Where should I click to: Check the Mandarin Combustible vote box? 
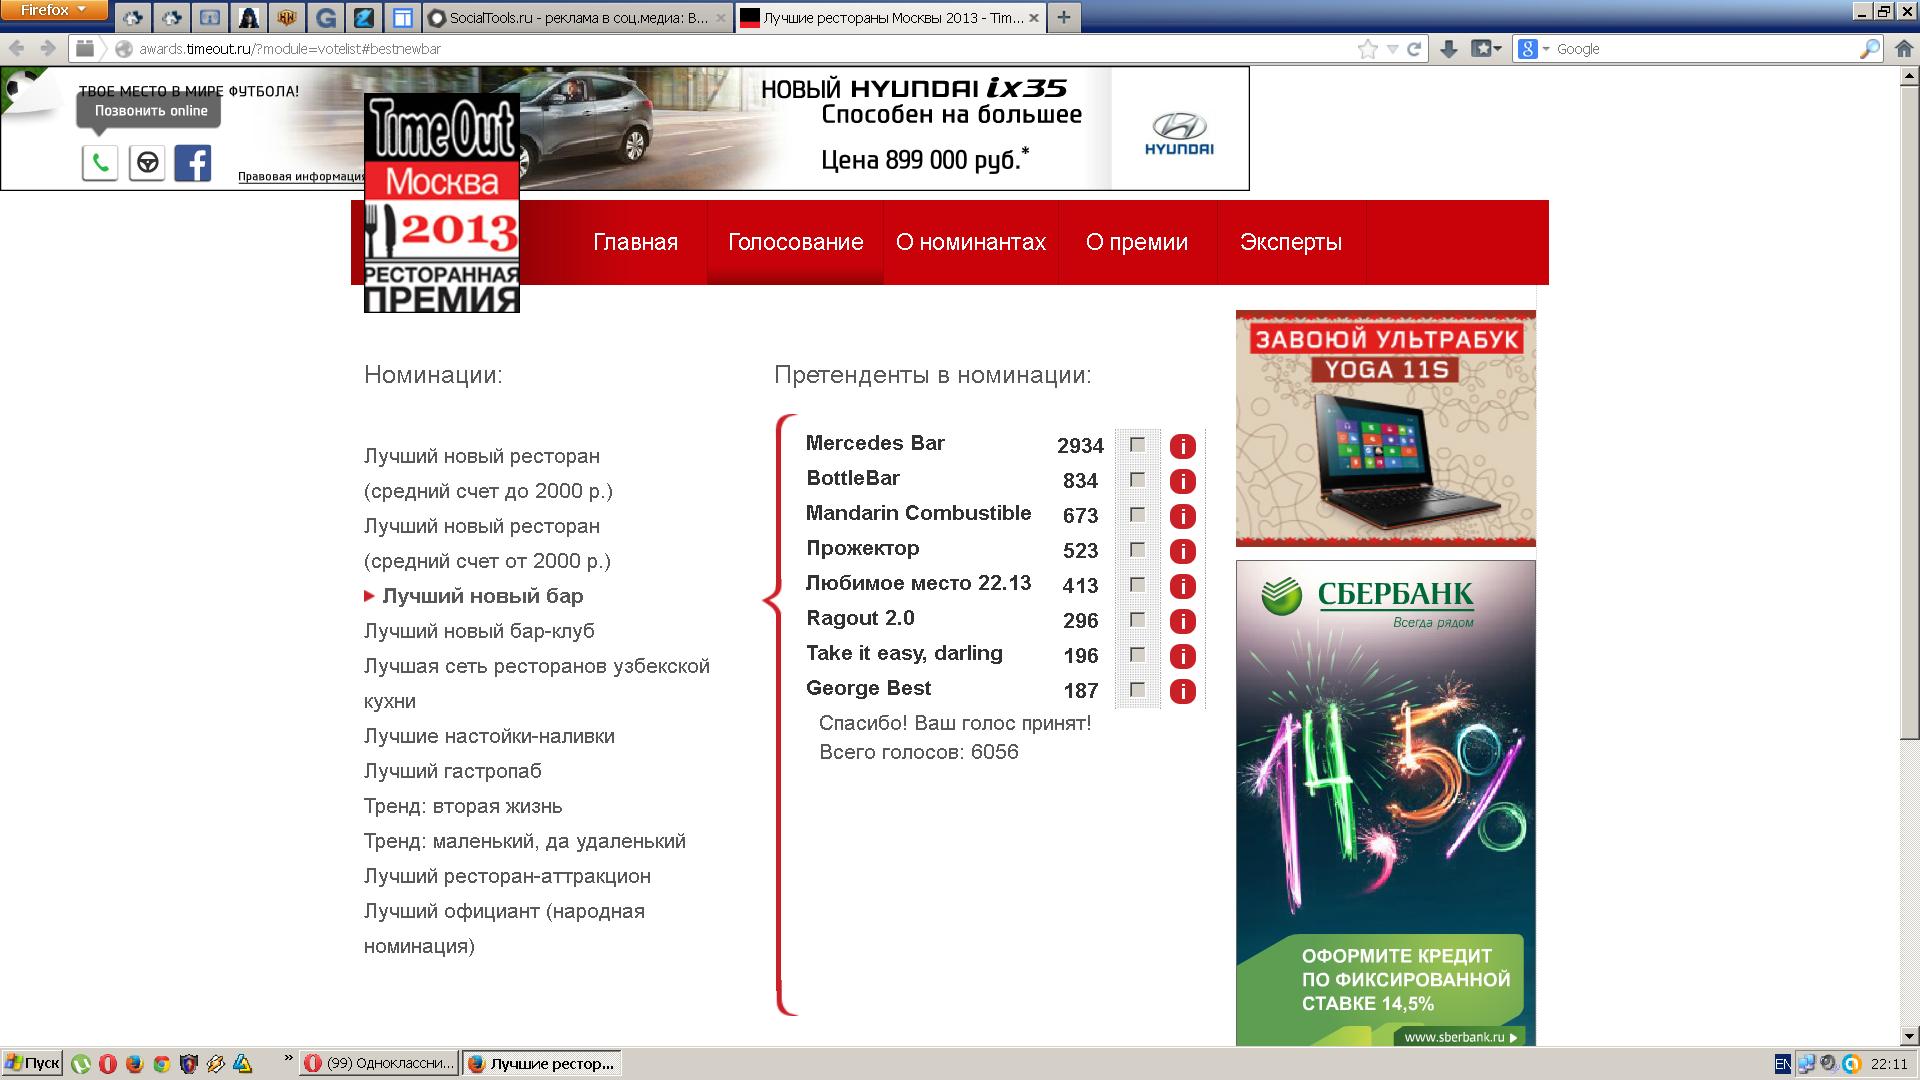click(1137, 515)
